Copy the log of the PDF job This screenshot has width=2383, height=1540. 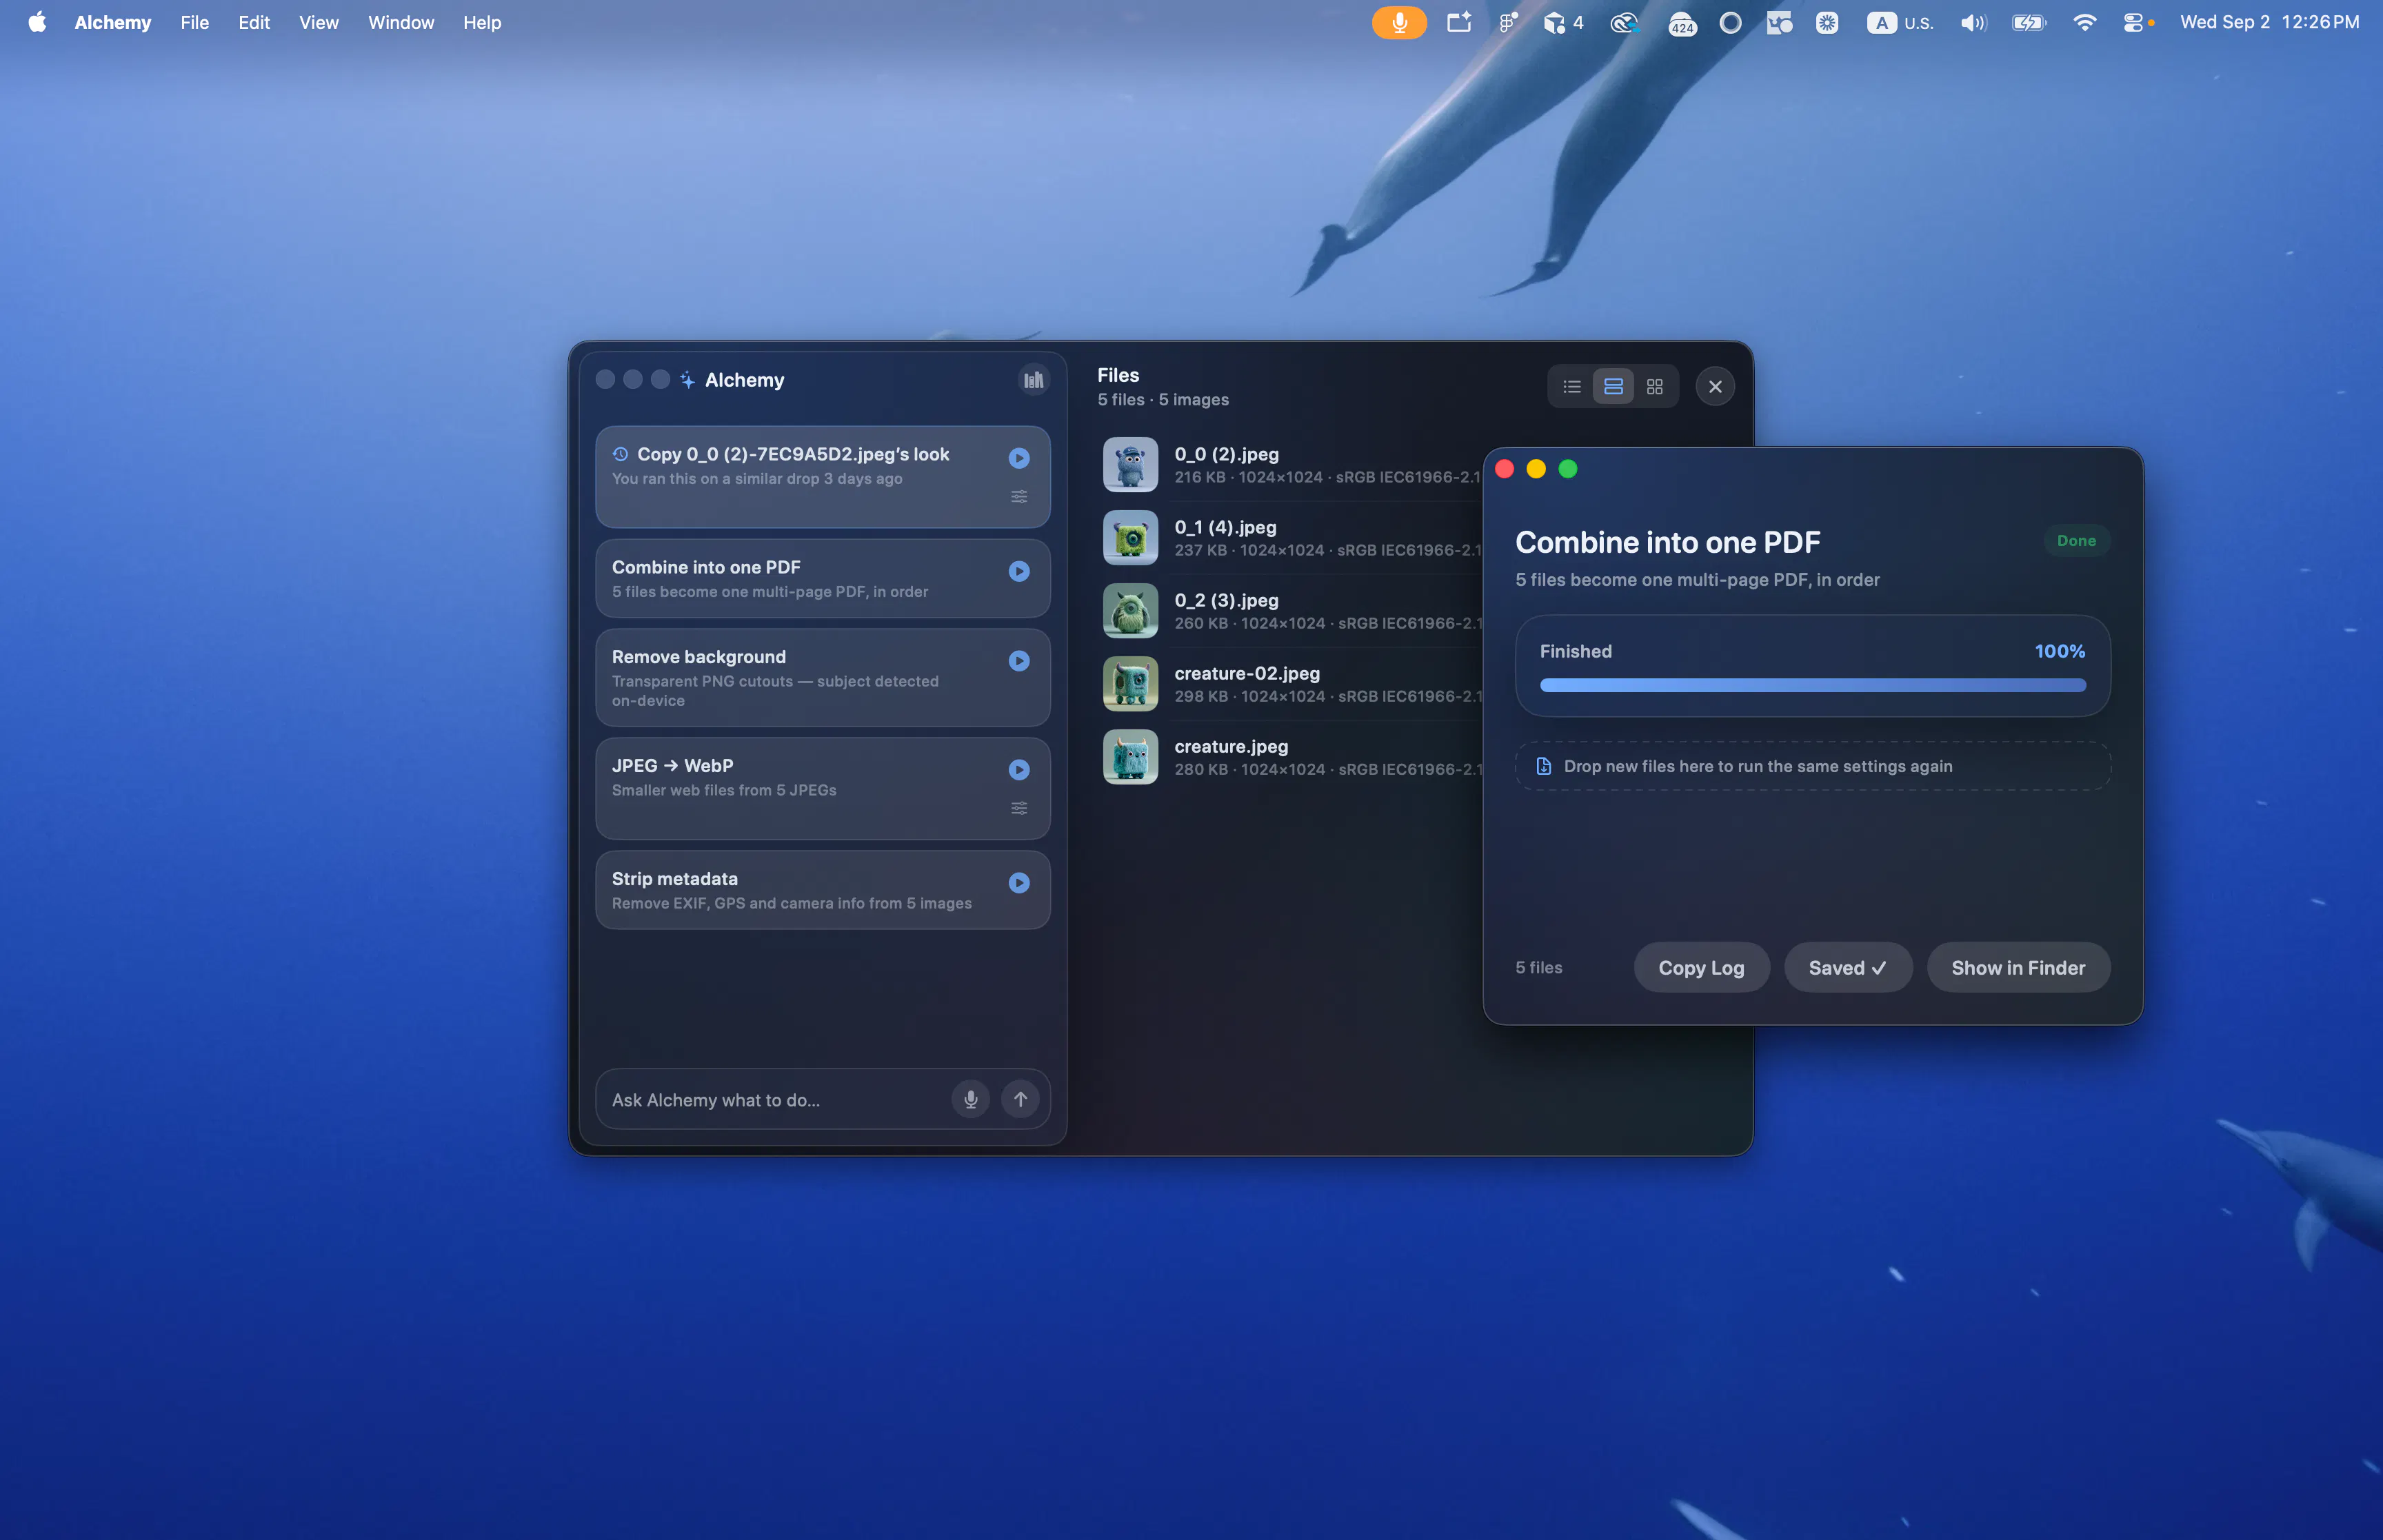[x=1701, y=967]
